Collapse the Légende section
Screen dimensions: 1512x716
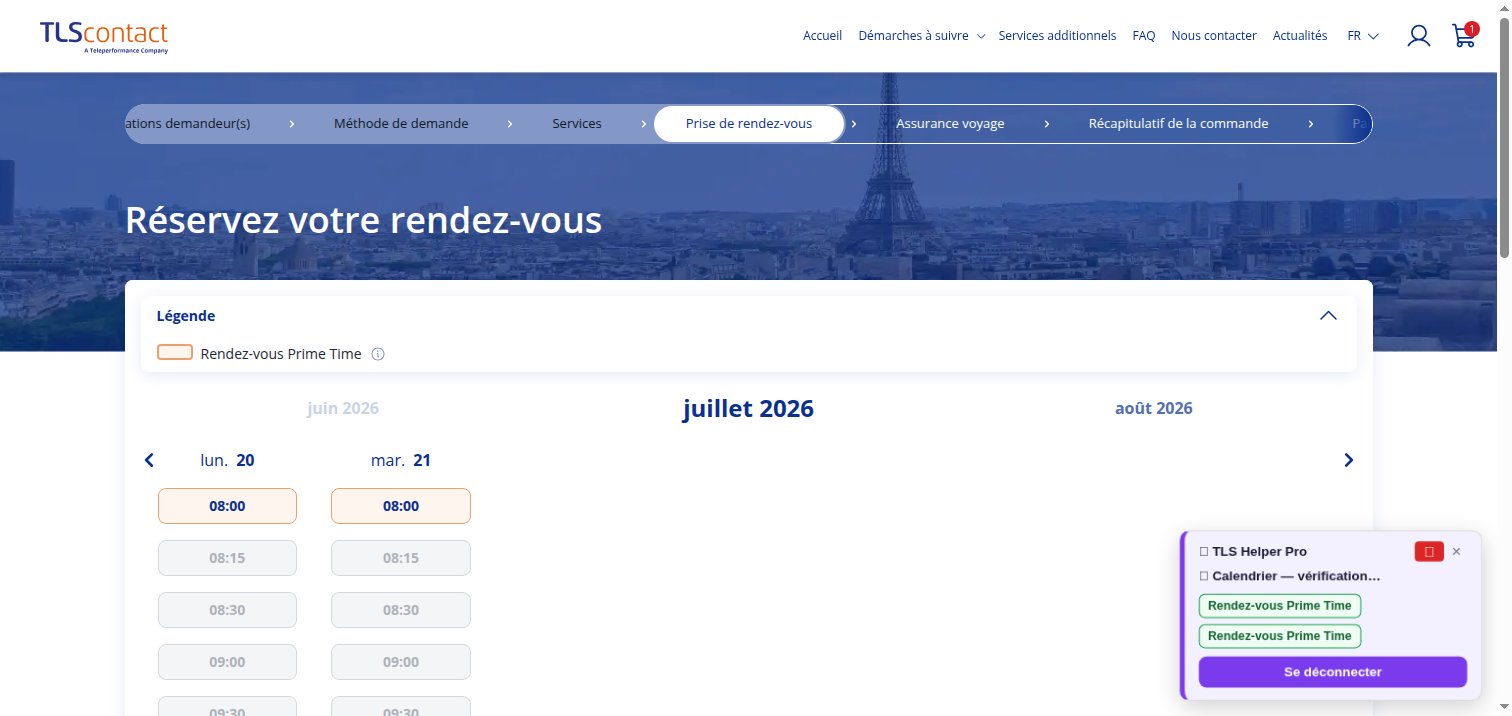pyautogui.click(x=1328, y=315)
